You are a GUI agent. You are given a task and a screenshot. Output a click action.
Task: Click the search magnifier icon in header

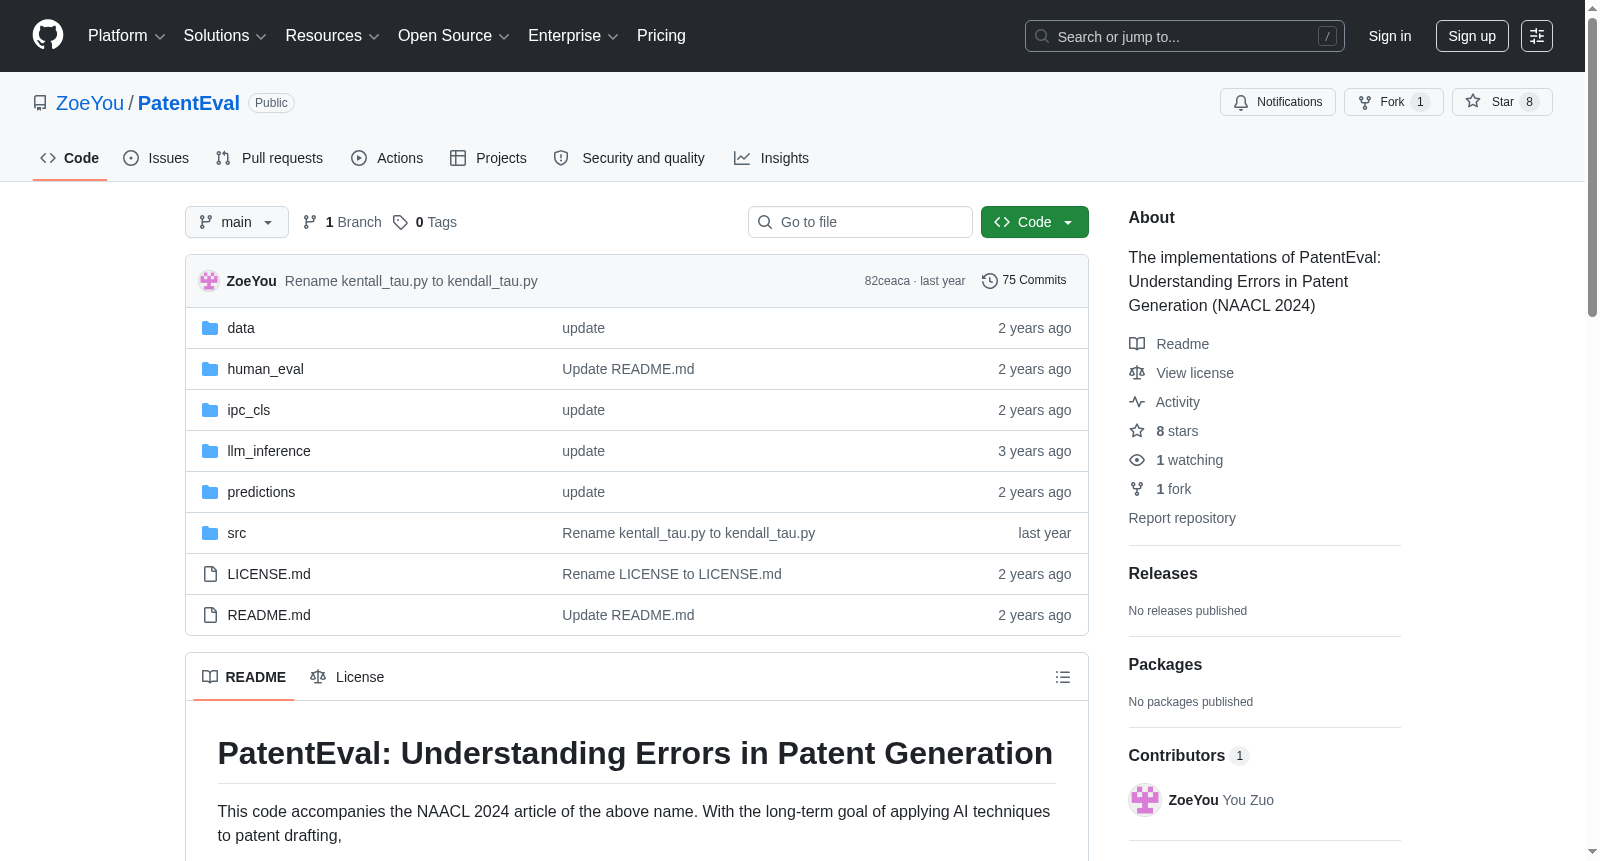pyautogui.click(x=1042, y=36)
